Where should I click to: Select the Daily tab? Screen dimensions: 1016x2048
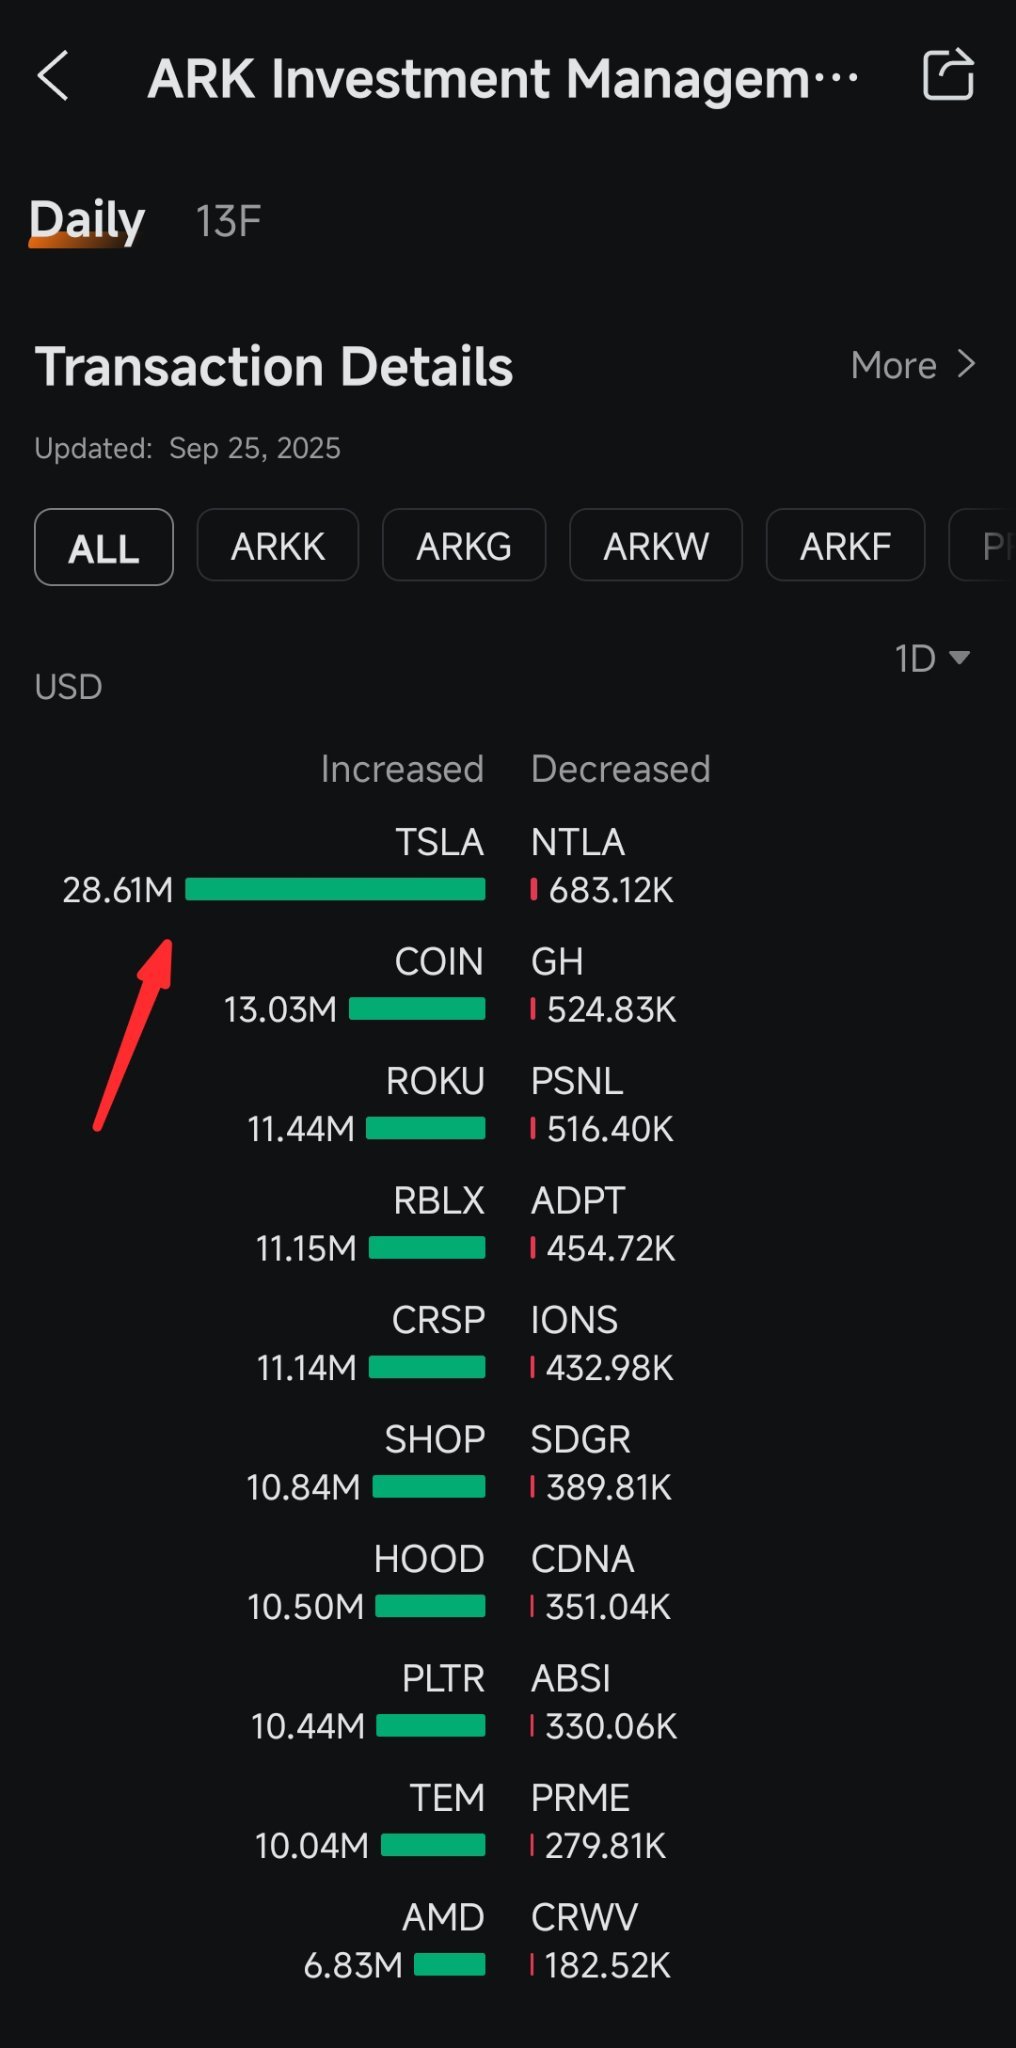click(87, 220)
